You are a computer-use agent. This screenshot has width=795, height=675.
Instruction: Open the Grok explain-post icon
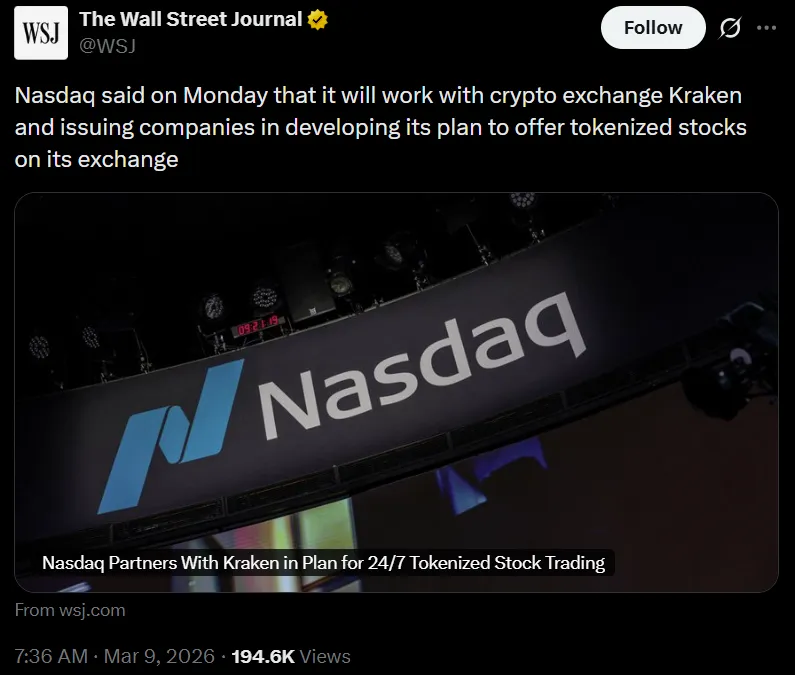tap(731, 28)
